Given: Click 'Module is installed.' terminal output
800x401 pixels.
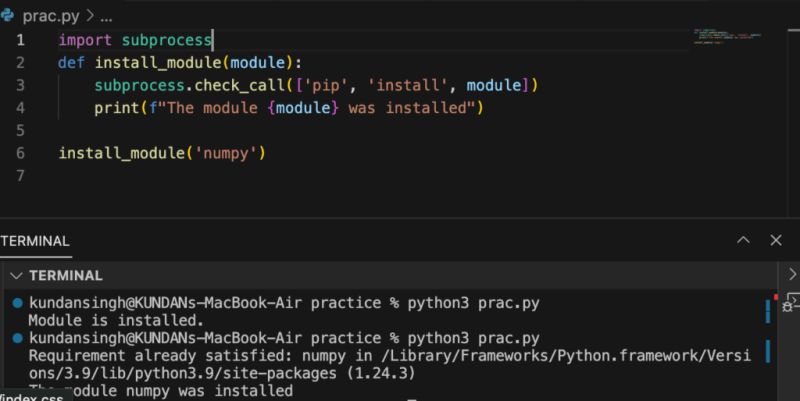Looking at the screenshot, I should click(116, 320).
